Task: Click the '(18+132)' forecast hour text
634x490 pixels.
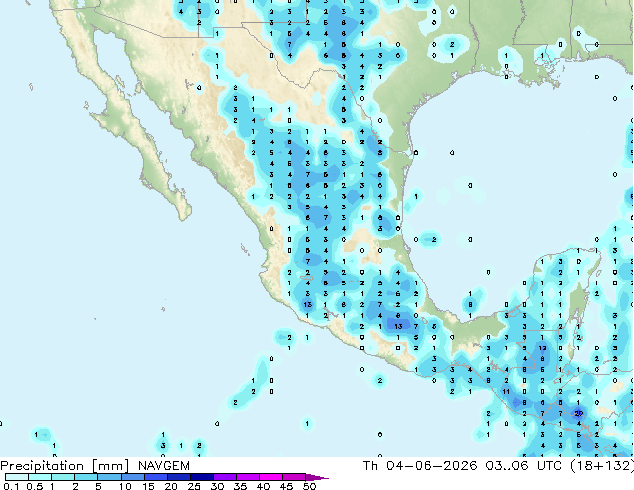Action: [x=602, y=465]
